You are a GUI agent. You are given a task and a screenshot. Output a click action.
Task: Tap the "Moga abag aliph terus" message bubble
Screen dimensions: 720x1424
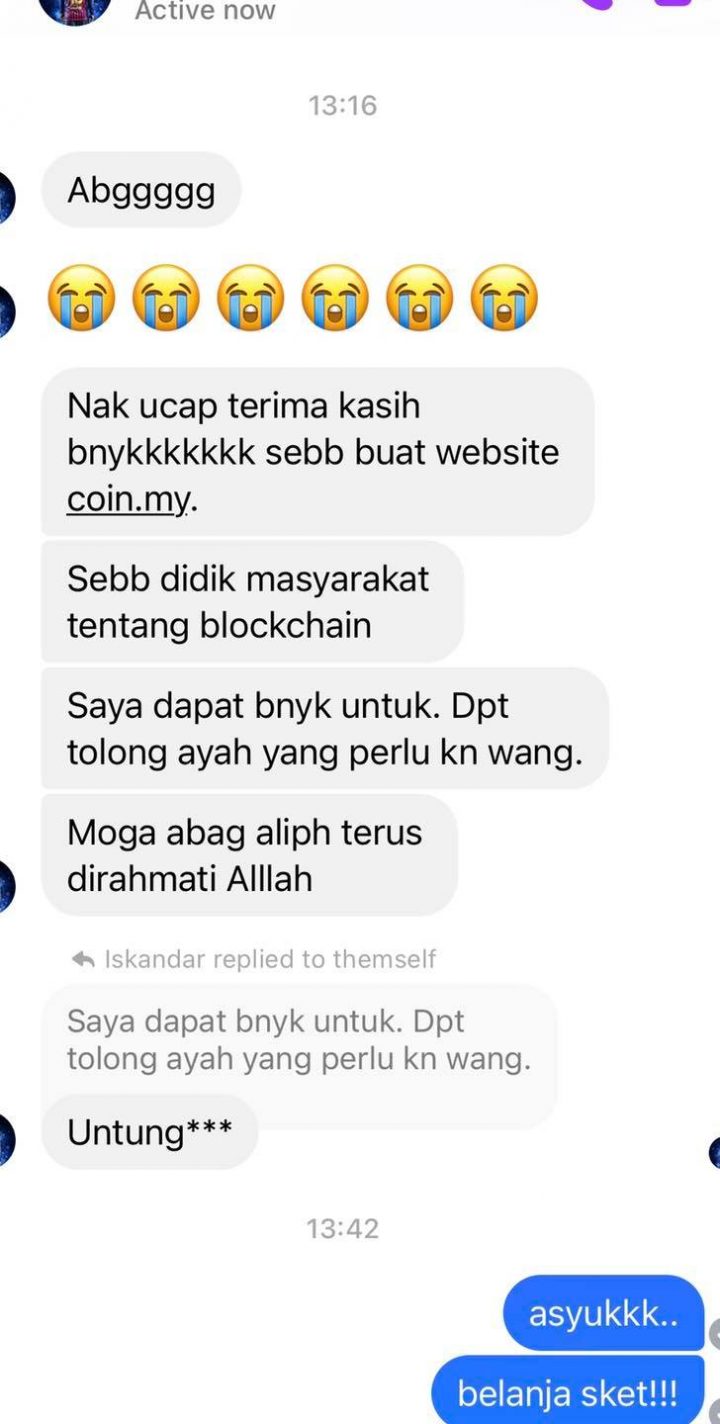[x=250, y=855]
